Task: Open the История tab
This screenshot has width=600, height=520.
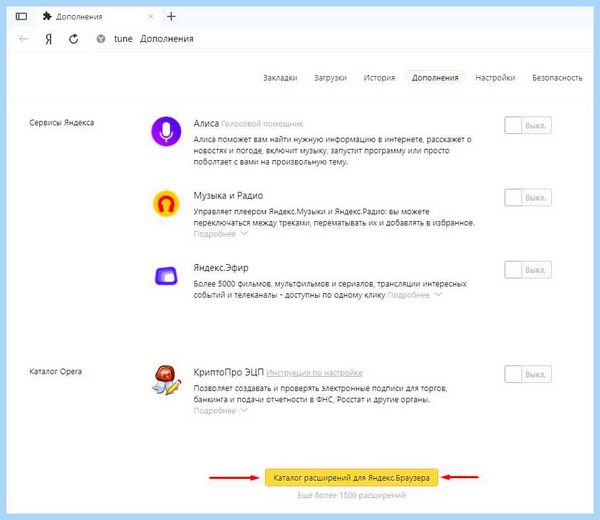Action: (379, 78)
